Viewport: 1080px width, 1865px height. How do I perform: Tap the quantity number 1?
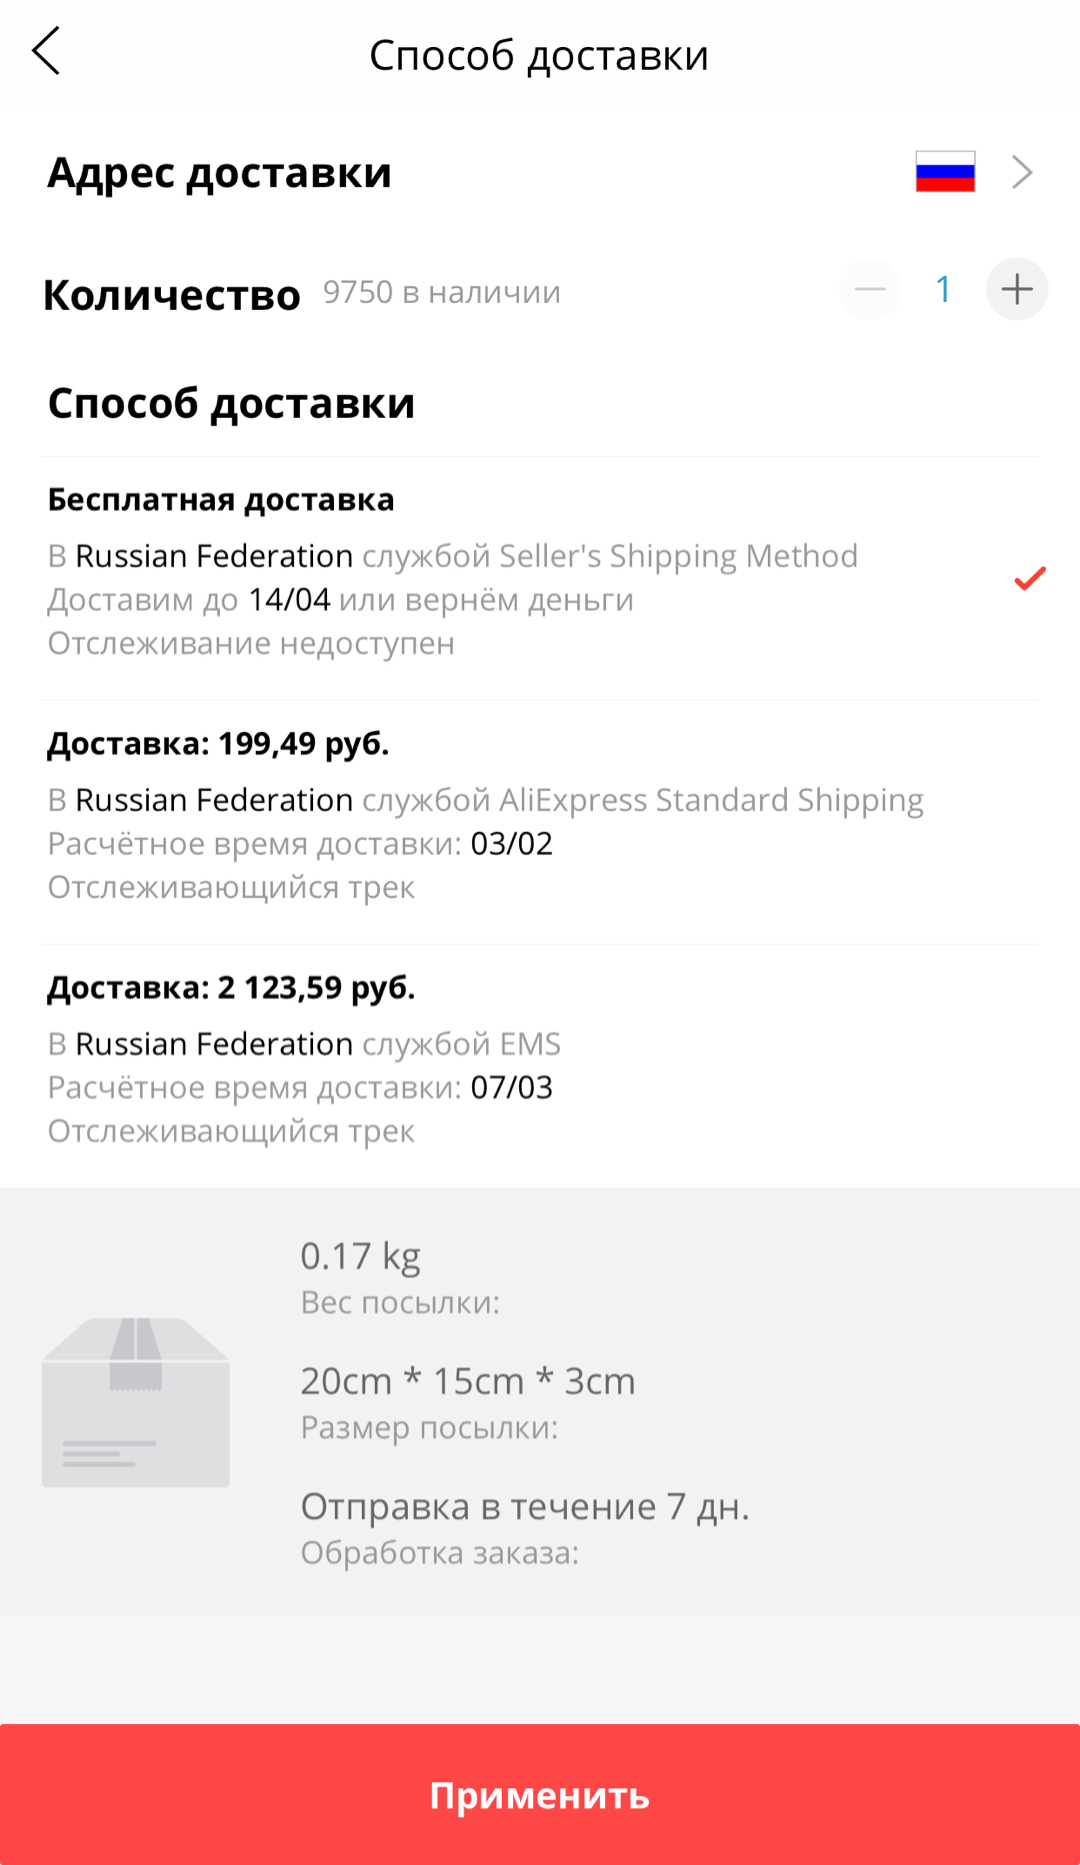pos(943,290)
